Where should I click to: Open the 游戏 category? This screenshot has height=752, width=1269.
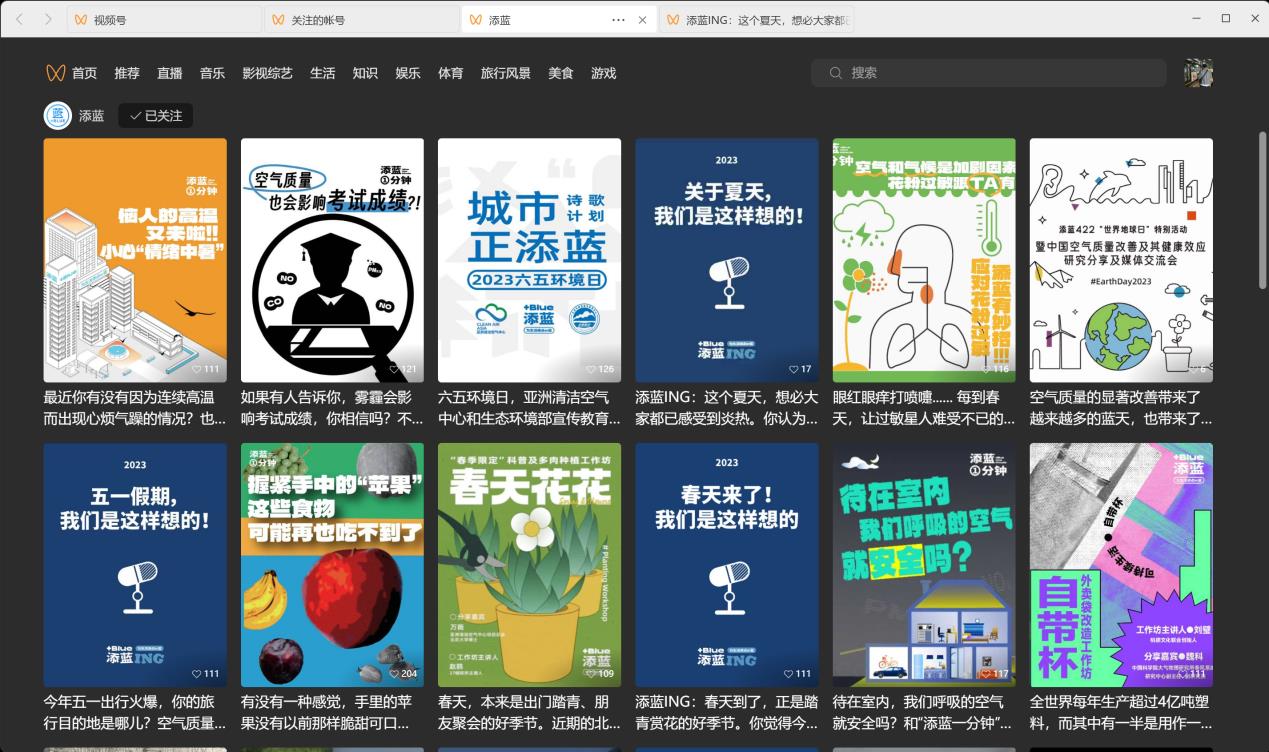tap(604, 73)
